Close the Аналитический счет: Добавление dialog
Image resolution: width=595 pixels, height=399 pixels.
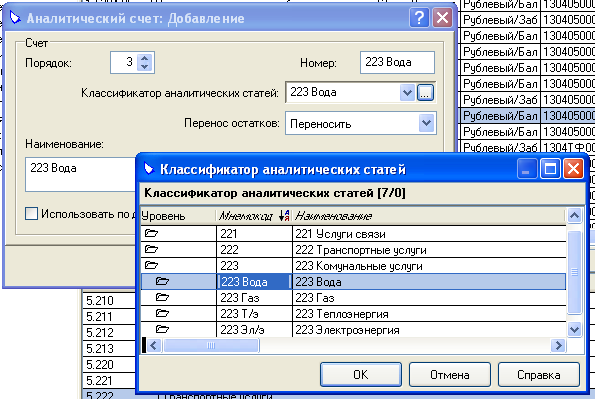pyautogui.click(x=442, y=18)
